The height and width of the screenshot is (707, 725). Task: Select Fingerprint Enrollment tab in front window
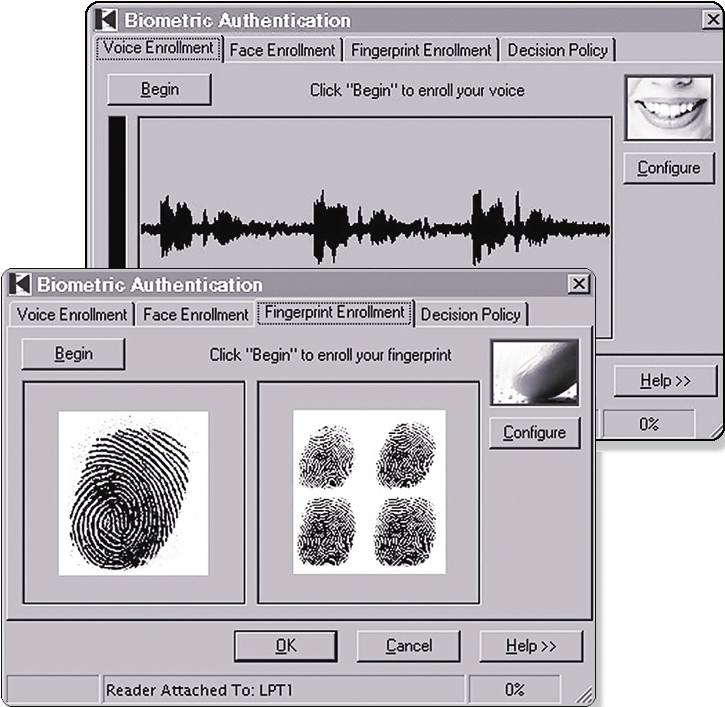pos(334,313)
